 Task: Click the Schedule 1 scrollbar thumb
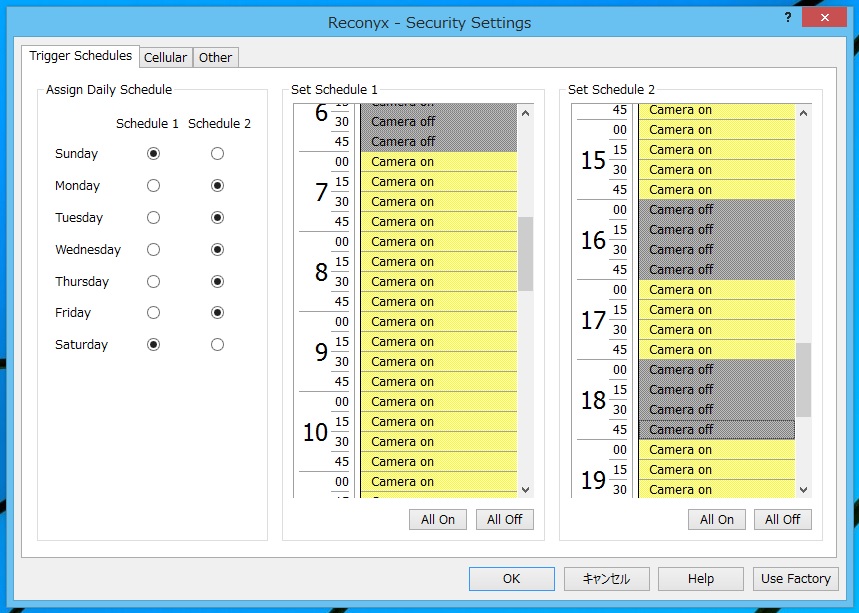525,254
